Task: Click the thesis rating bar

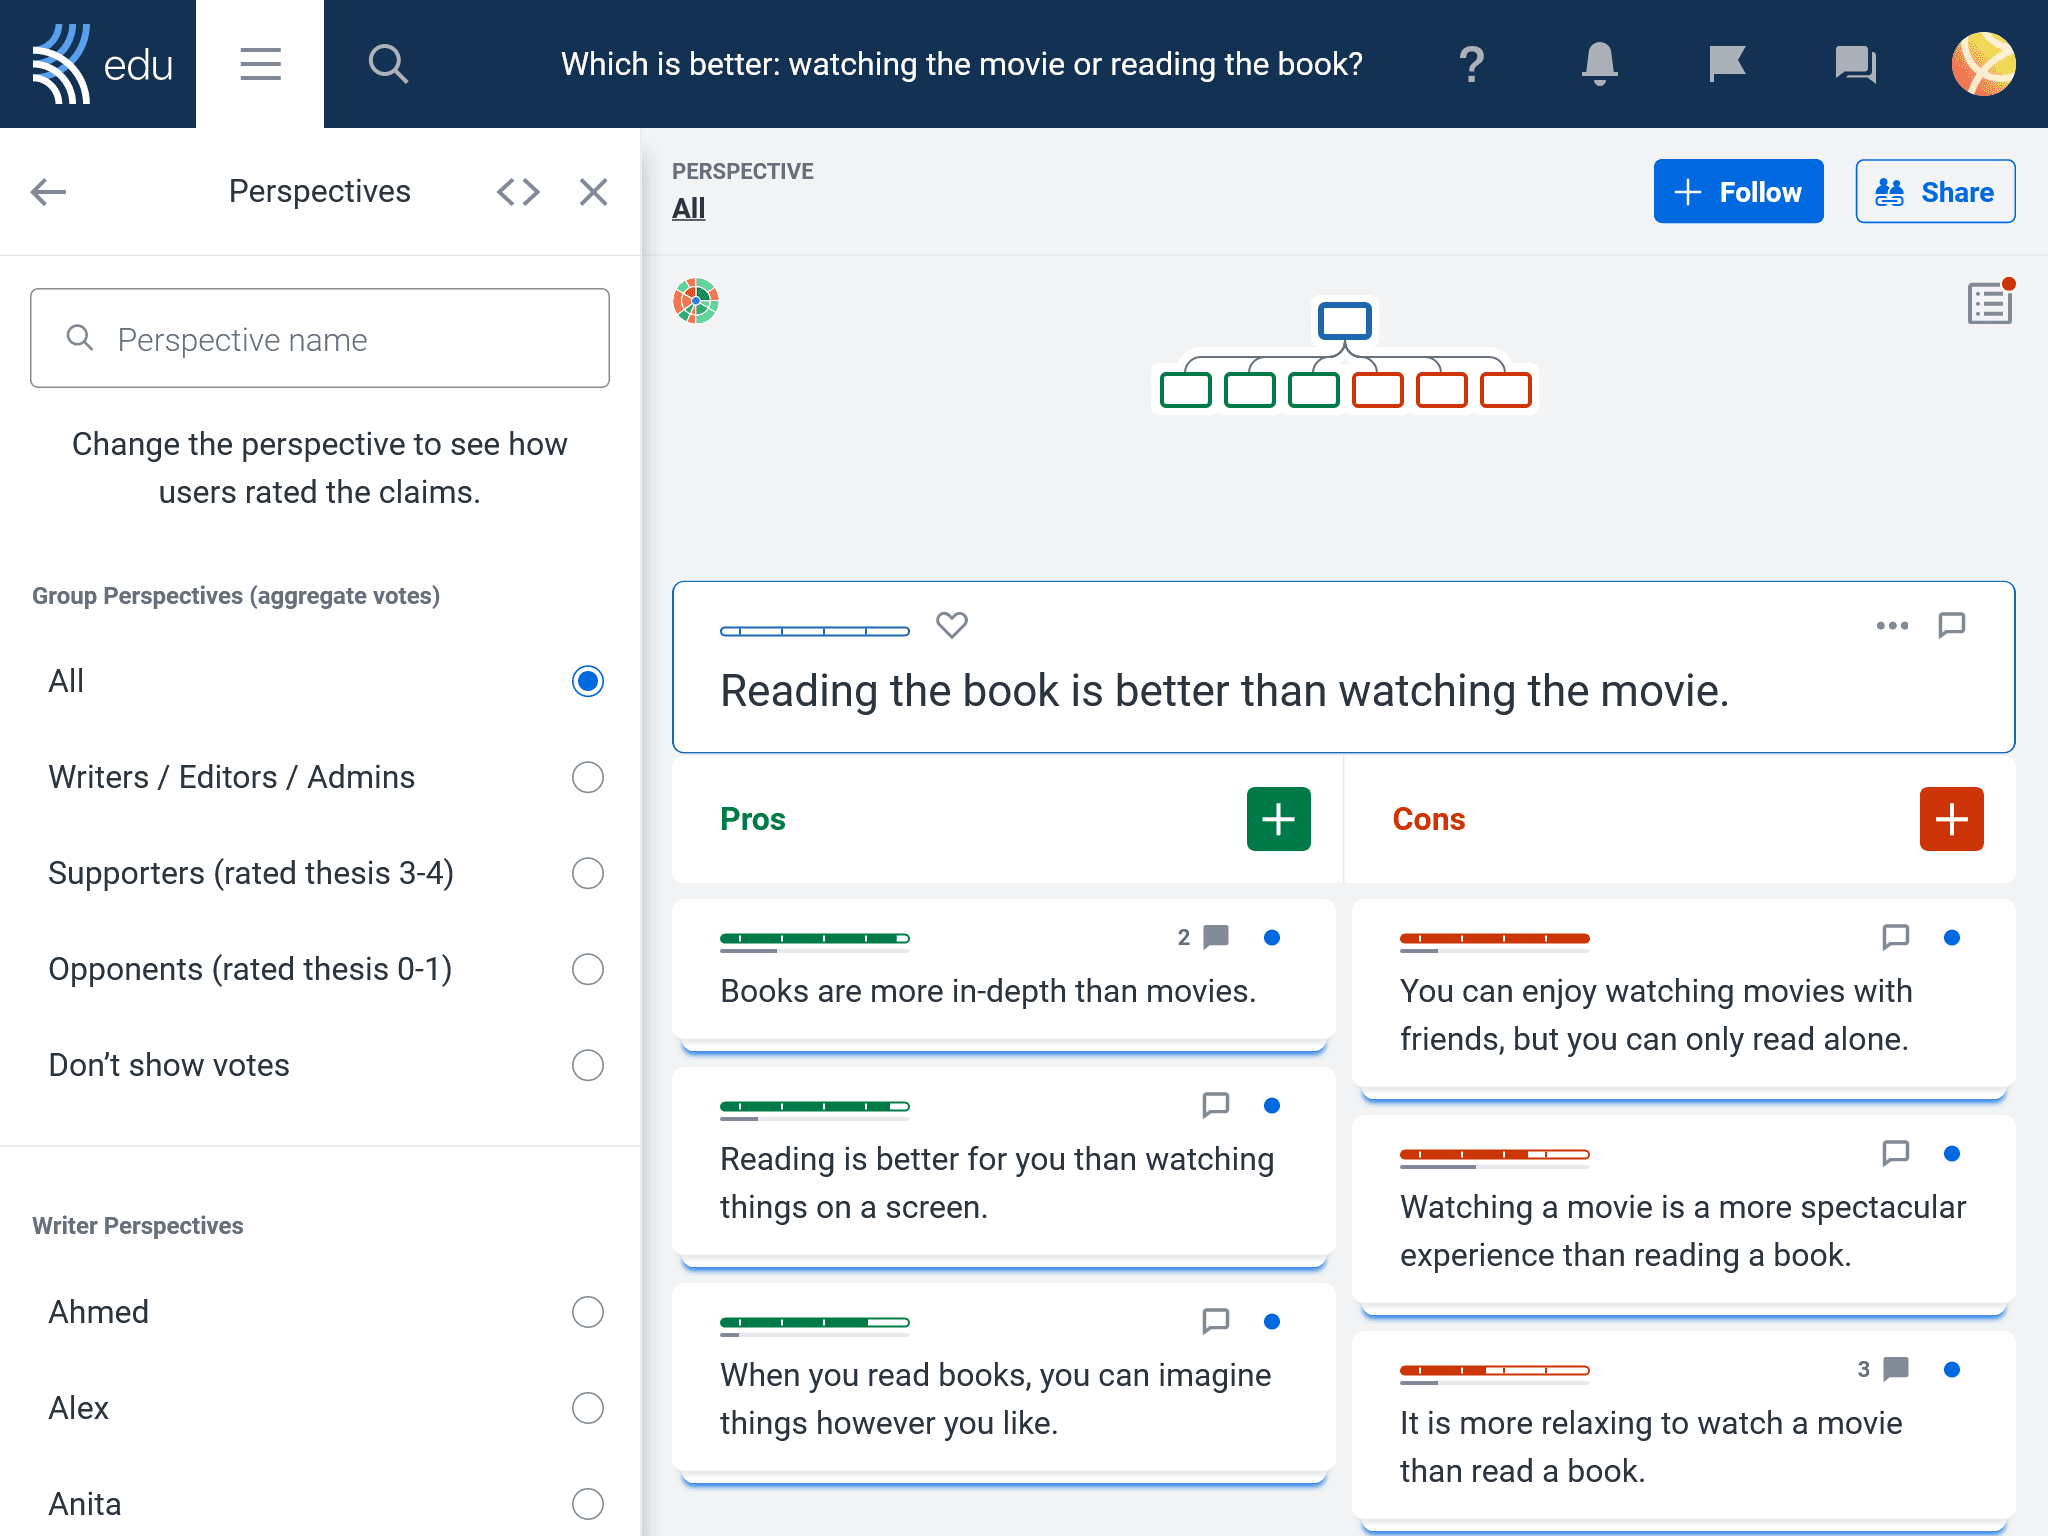Action: click(815, 631)
